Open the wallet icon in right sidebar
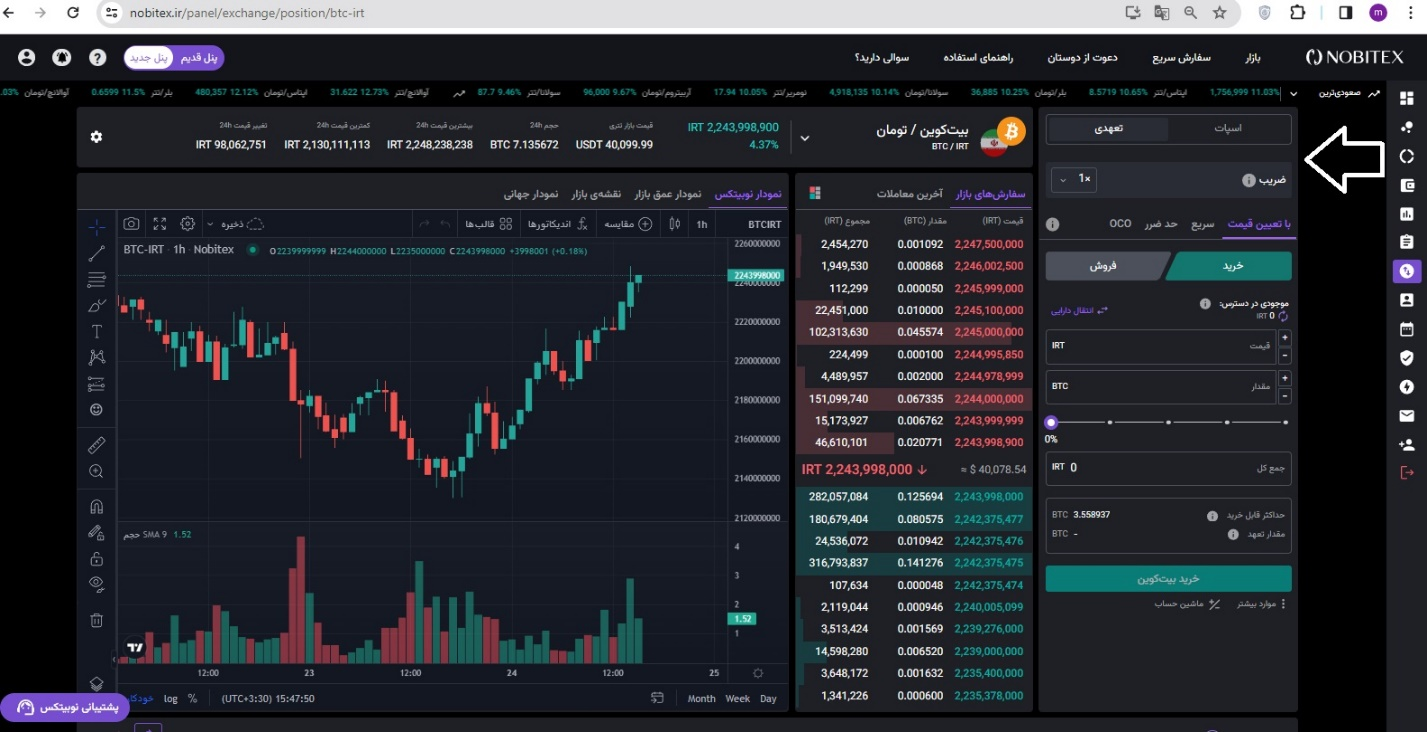The height and width of the screenshot is (732, 1427). [x=1407, y=185]
